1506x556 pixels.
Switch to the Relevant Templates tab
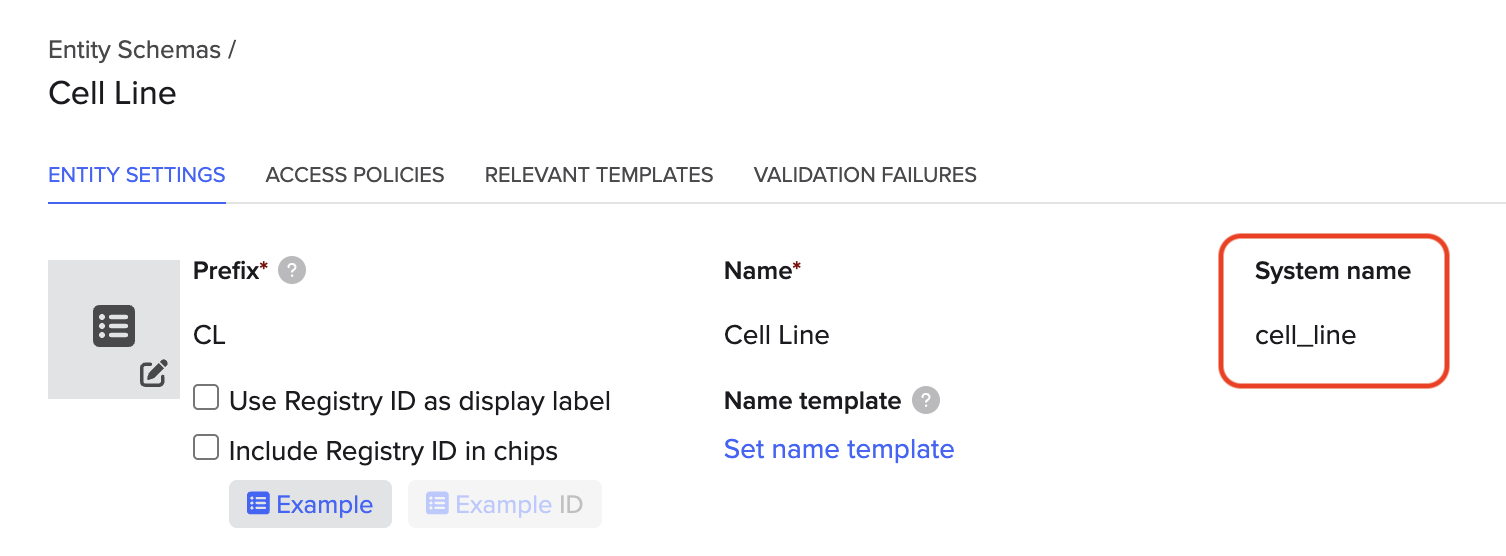(599, 175)
